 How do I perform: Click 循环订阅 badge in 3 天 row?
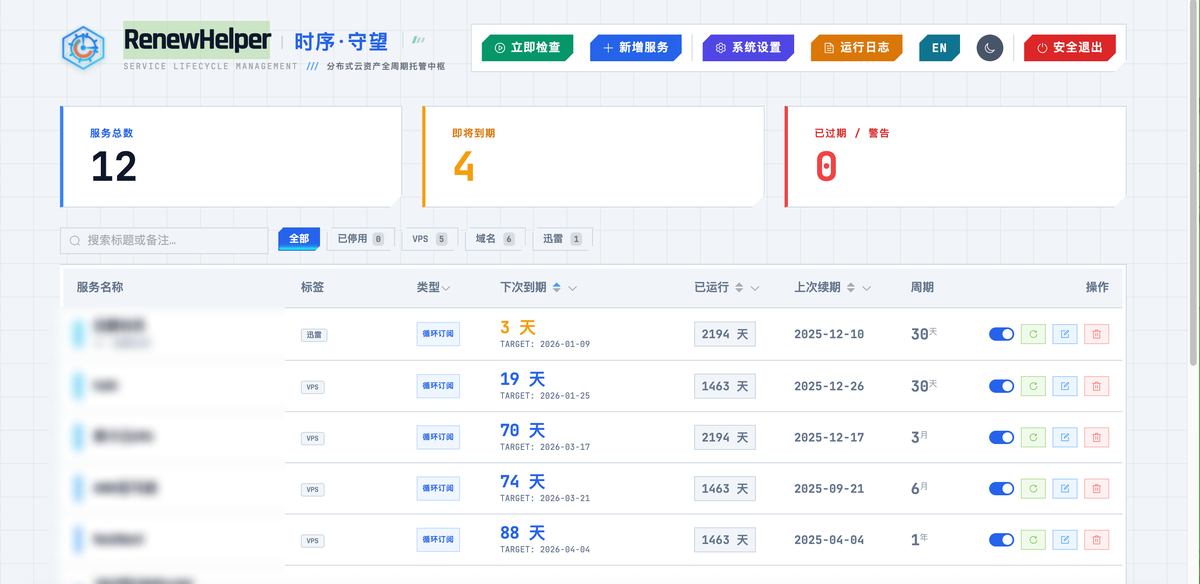438,334
